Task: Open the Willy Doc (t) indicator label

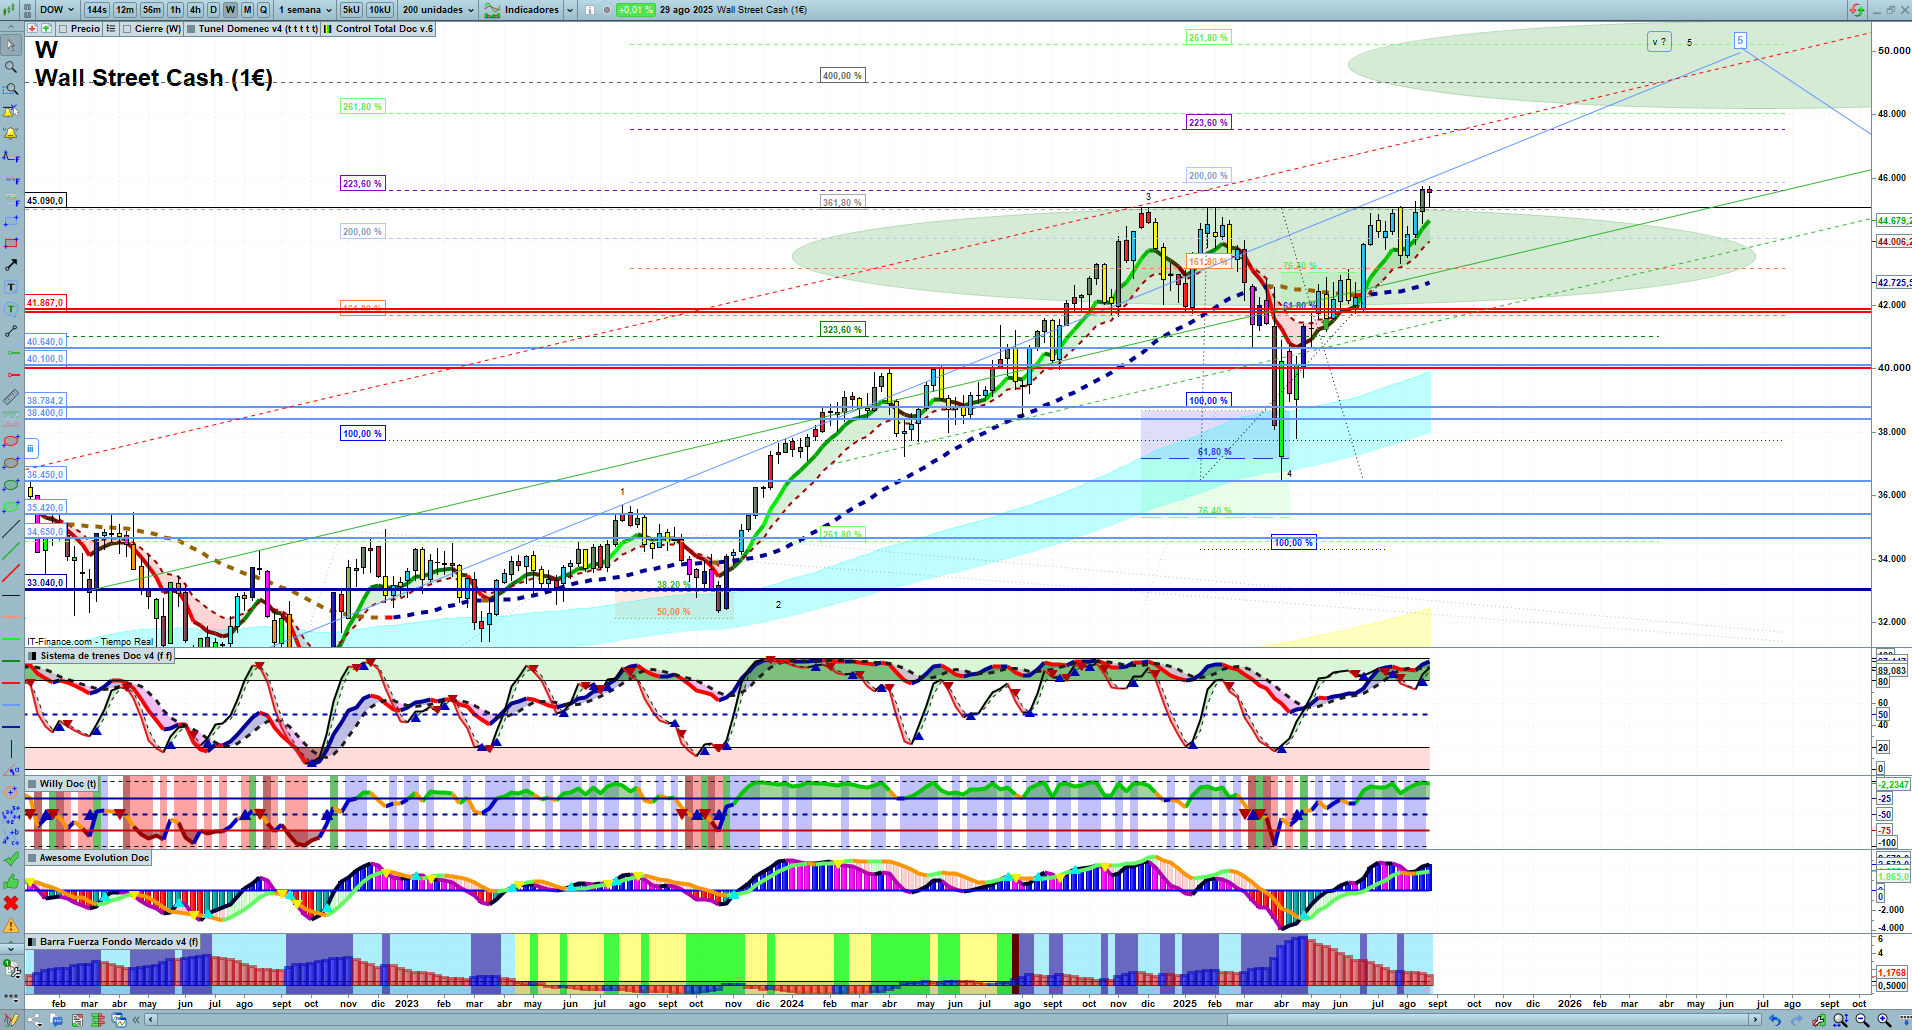Action: pyautogui.click(x=62, y=784)
